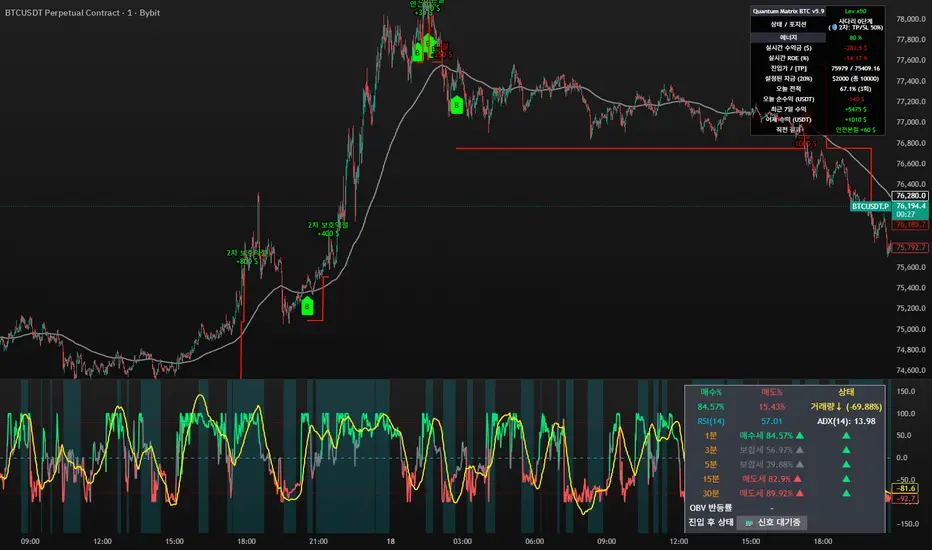Click the ADX(14): 13.98 reading

pos(846,422)
